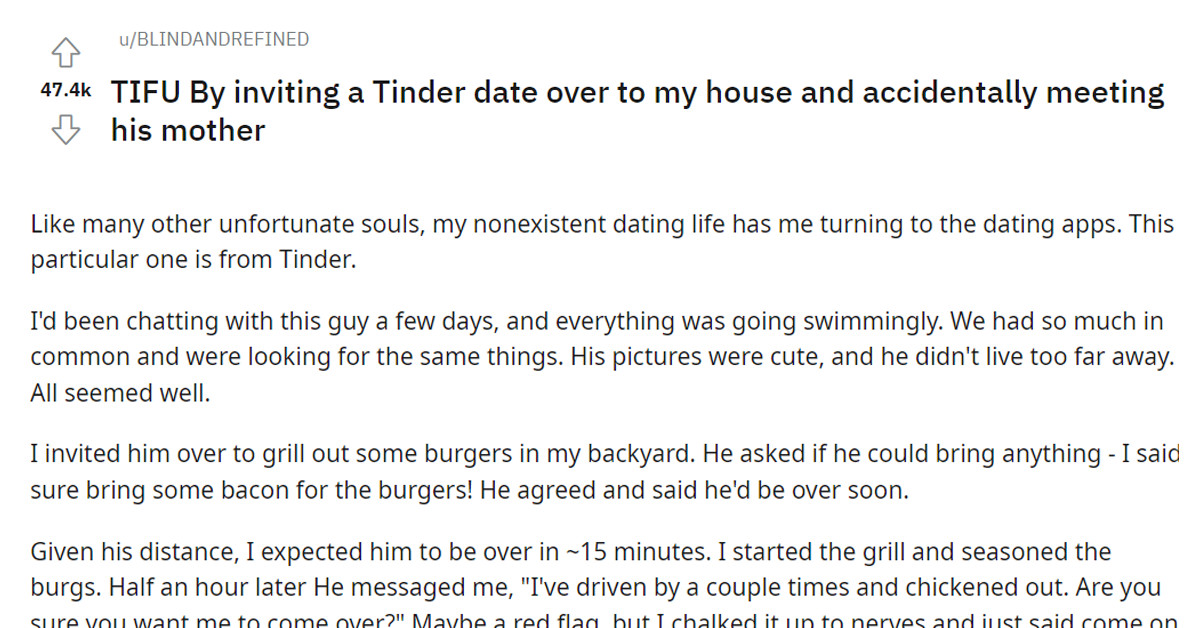
Task: Open the u/BLINDANDREFINED profile link
Action: click(x=210, y=39)
